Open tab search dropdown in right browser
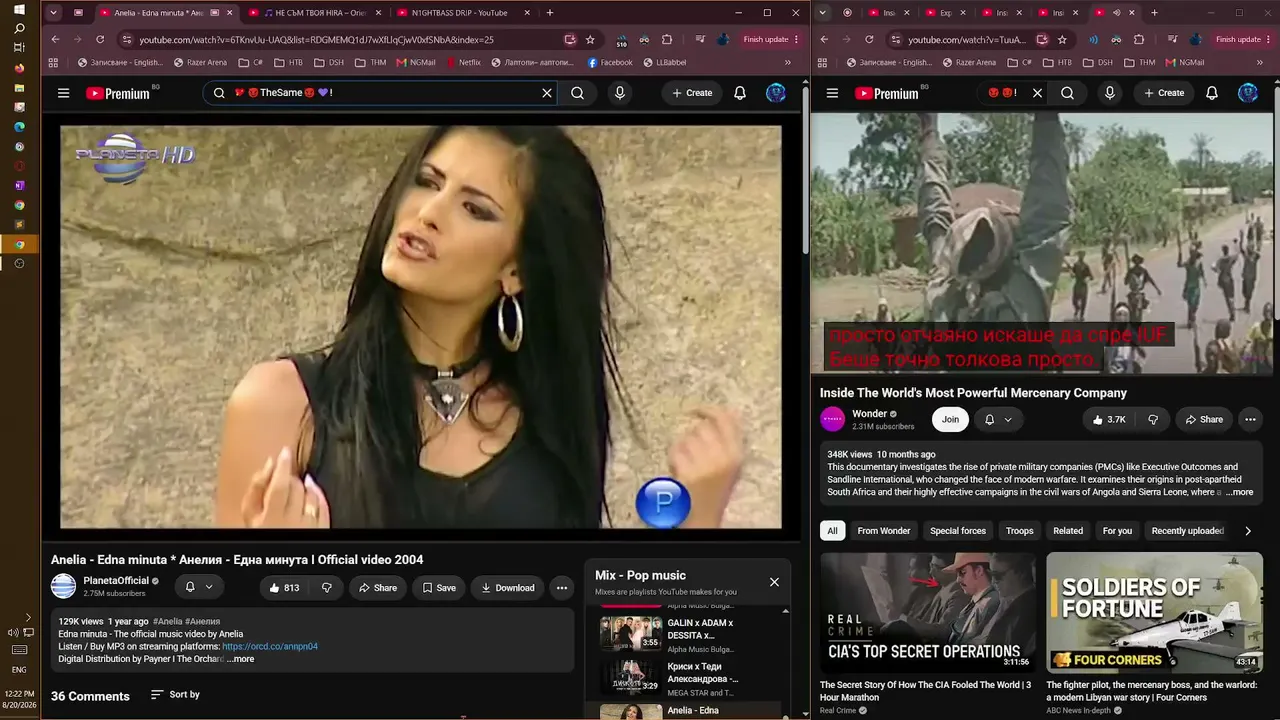1280x720 pixels. [x=822, y=13]
